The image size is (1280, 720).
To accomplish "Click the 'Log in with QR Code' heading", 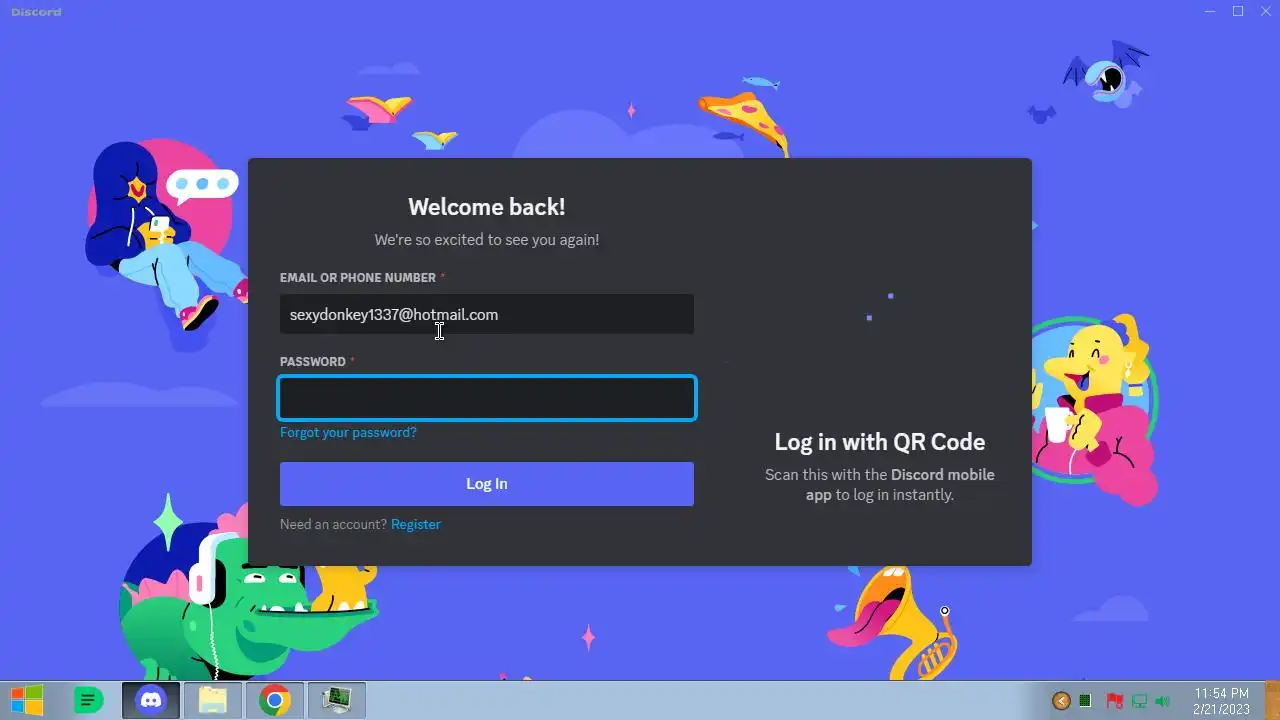I will tap(880, 442).
